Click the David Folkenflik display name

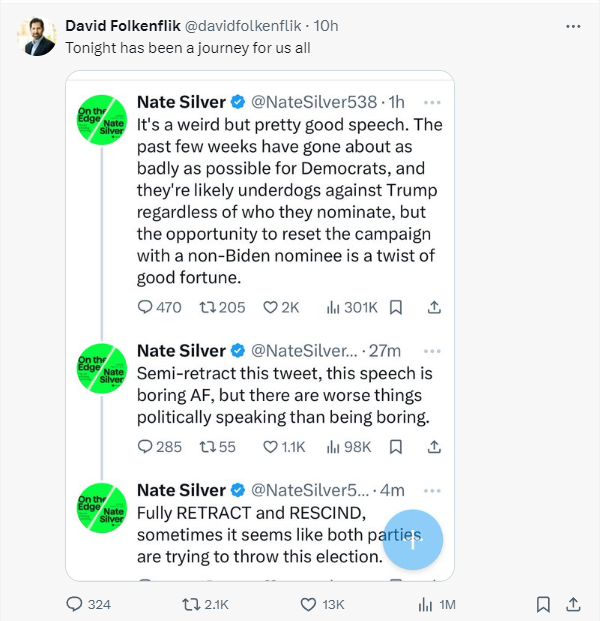122,25
